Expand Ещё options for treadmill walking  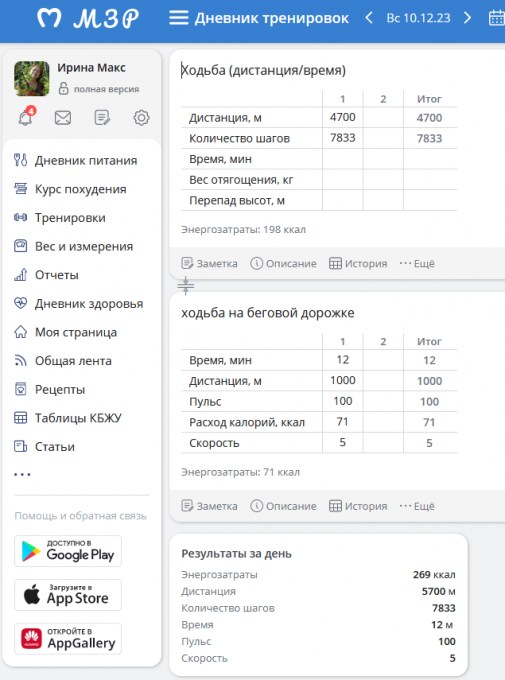[x=417, y=506]
